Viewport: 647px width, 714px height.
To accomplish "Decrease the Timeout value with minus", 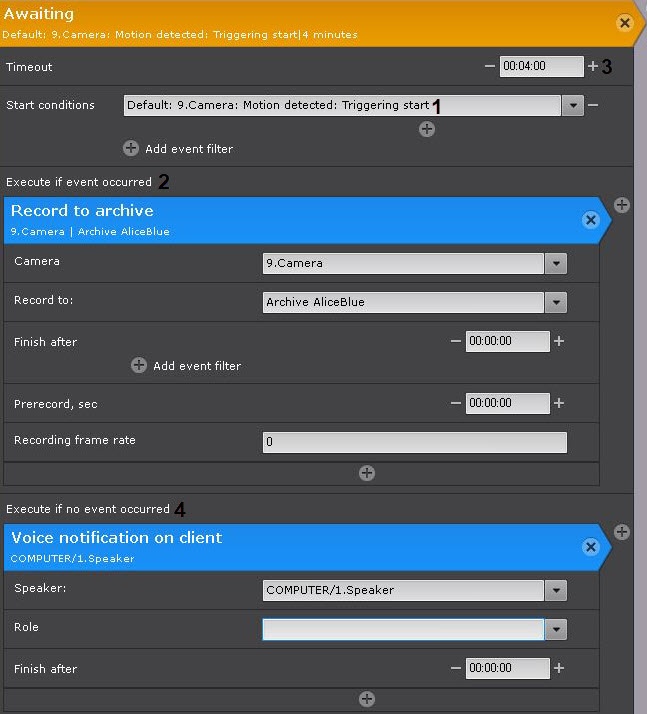I will 489,66.
